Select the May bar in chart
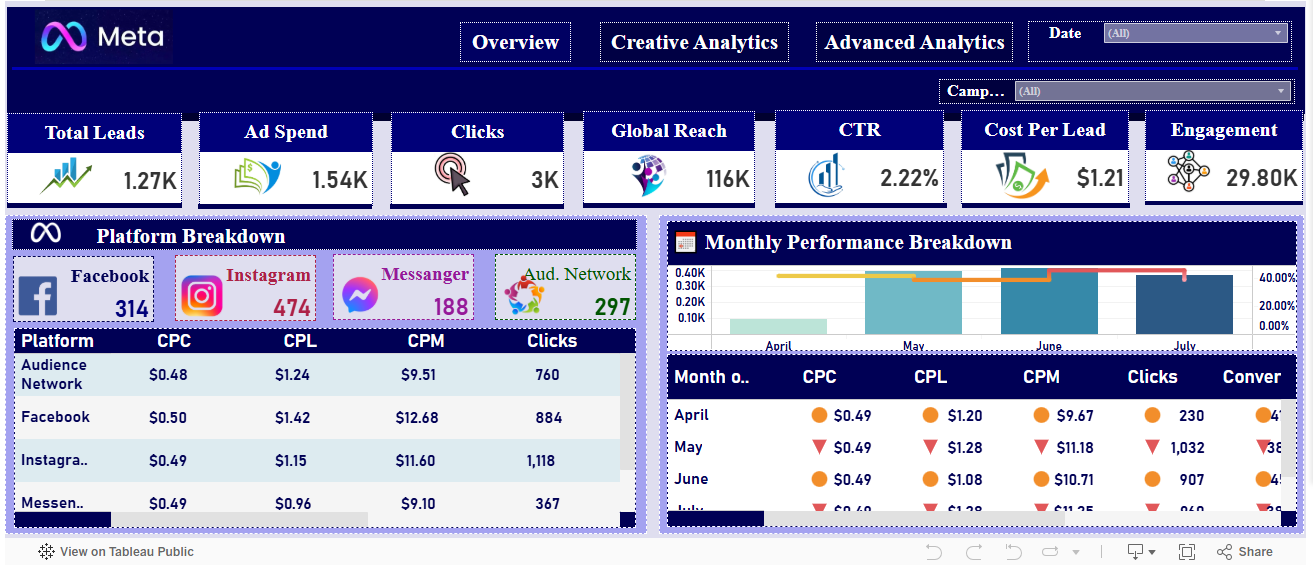 913,302
